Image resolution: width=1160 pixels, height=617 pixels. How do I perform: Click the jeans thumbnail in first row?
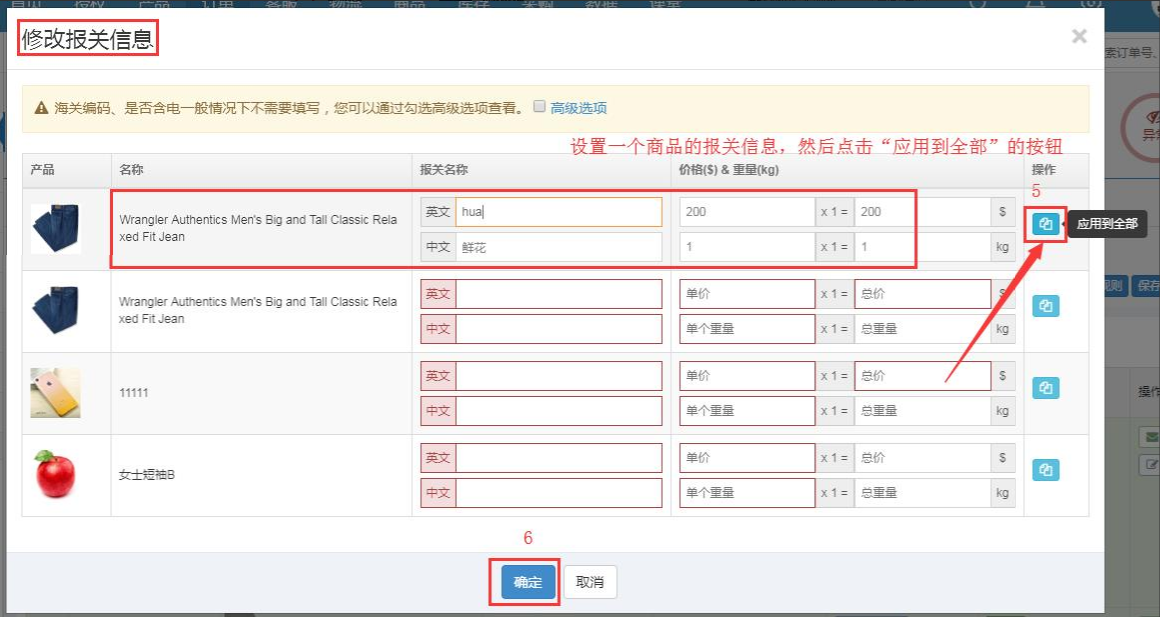click(55, 229)
